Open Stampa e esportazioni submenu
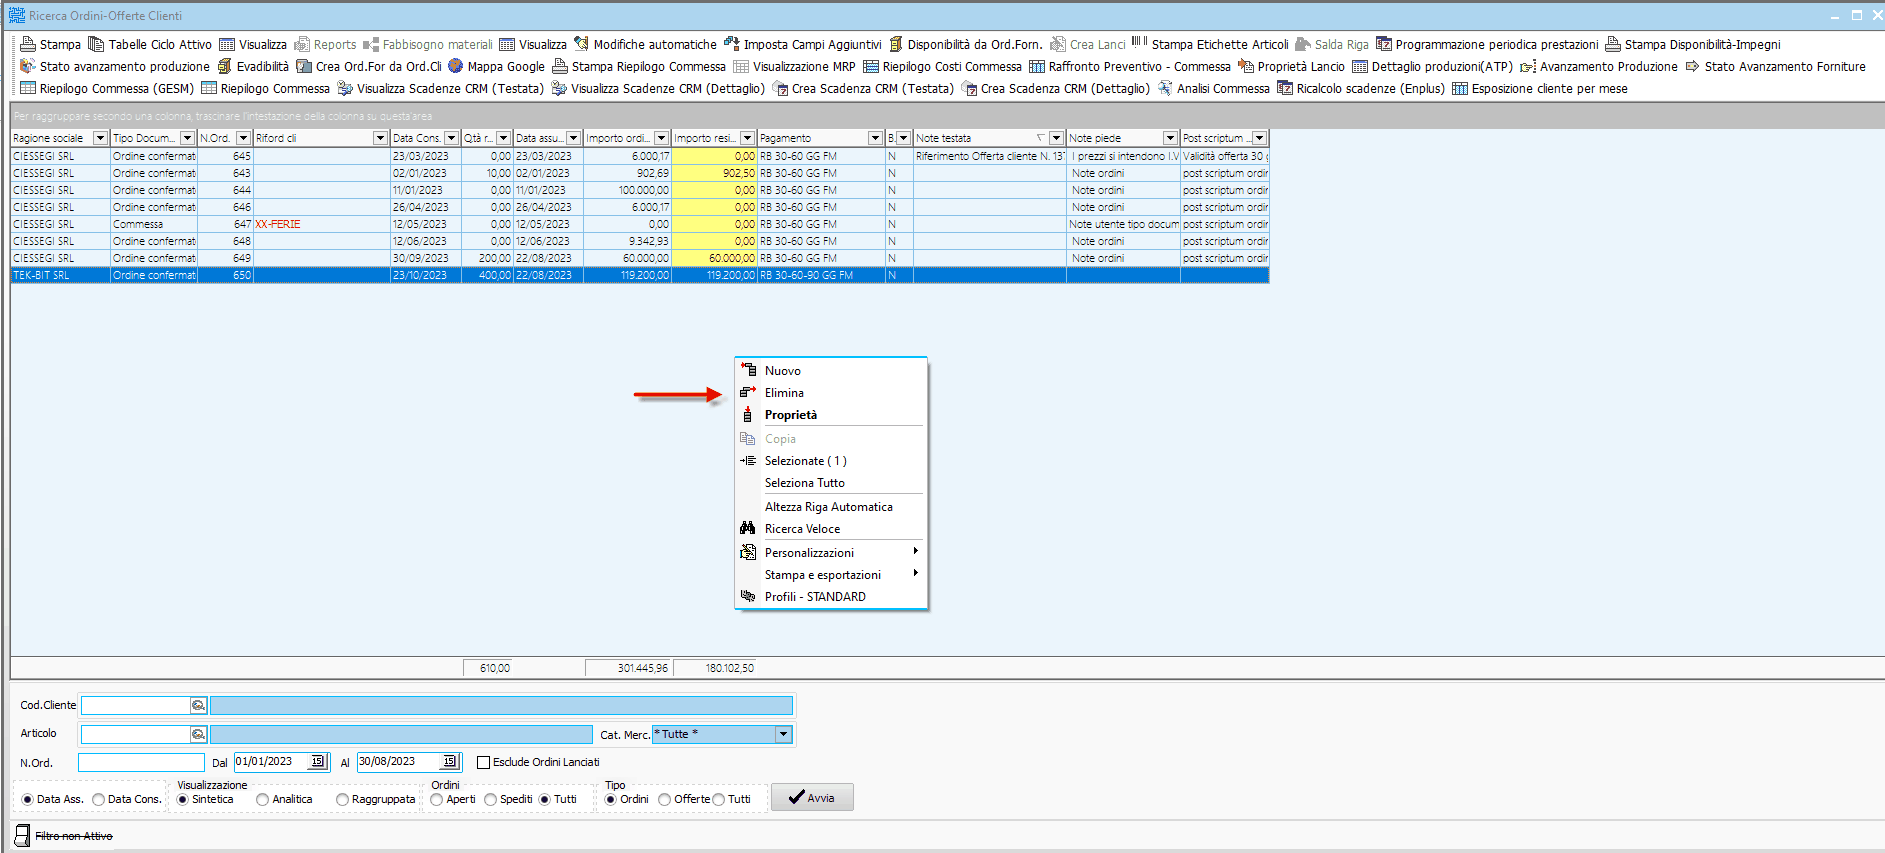This screenshot has height=853, width=1885. click(x=831, y=574)
